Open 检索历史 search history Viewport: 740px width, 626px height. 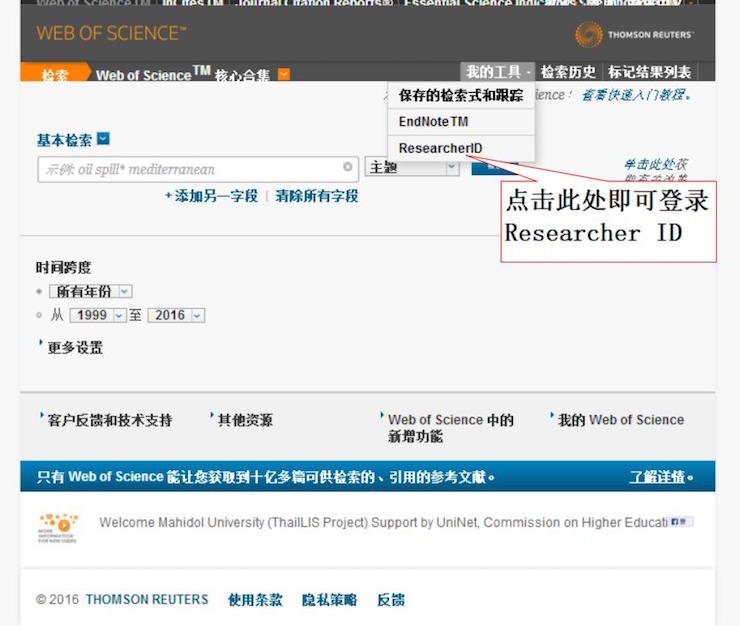(568, 72)
